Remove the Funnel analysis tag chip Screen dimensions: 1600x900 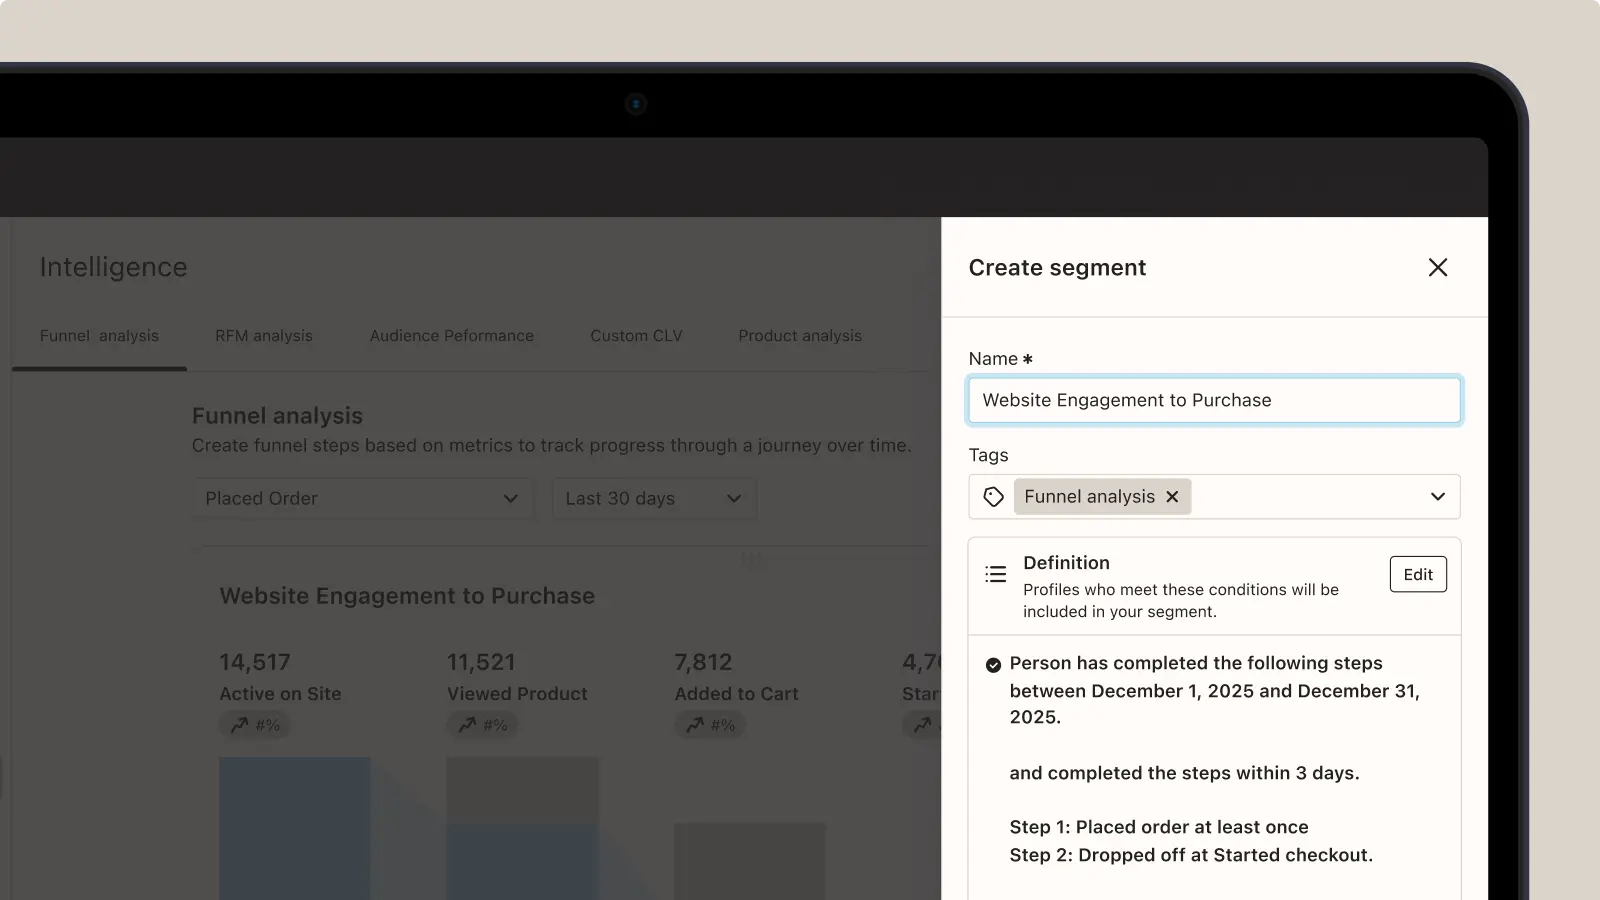coord(1171,496)
